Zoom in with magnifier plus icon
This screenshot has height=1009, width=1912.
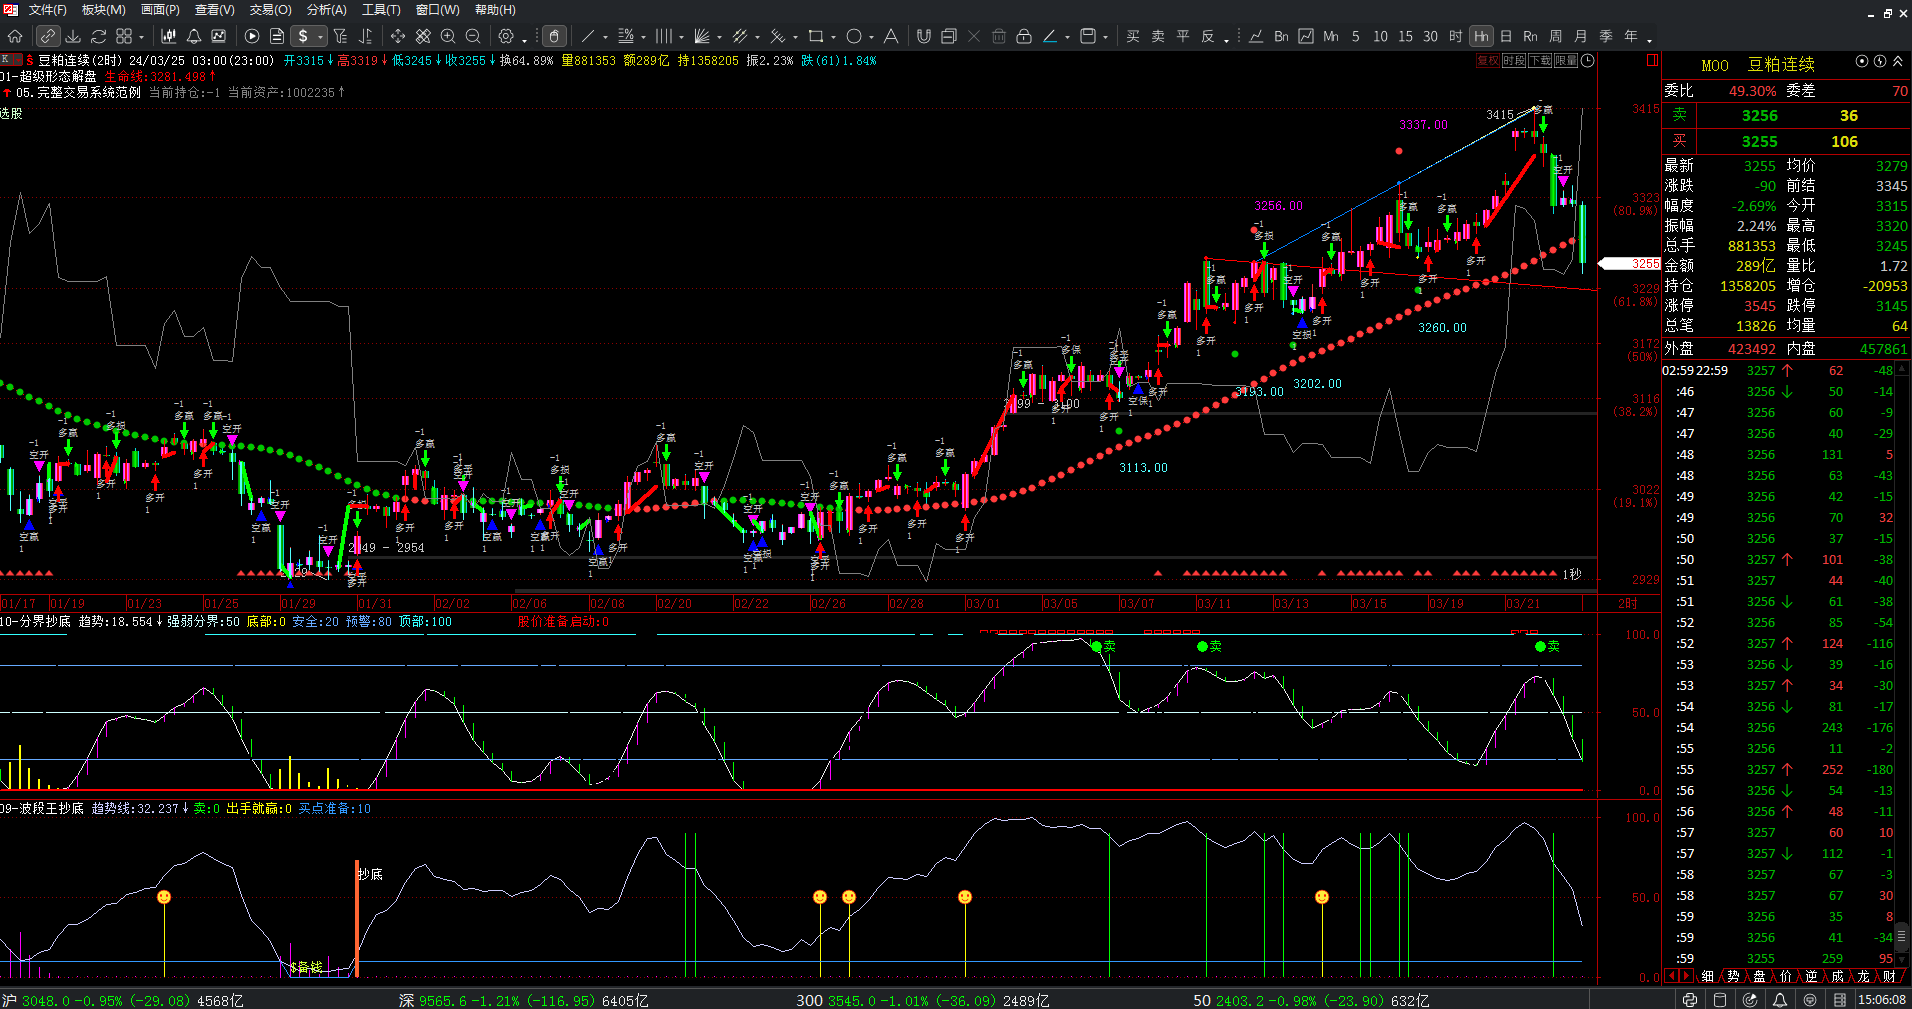(448, 36)
